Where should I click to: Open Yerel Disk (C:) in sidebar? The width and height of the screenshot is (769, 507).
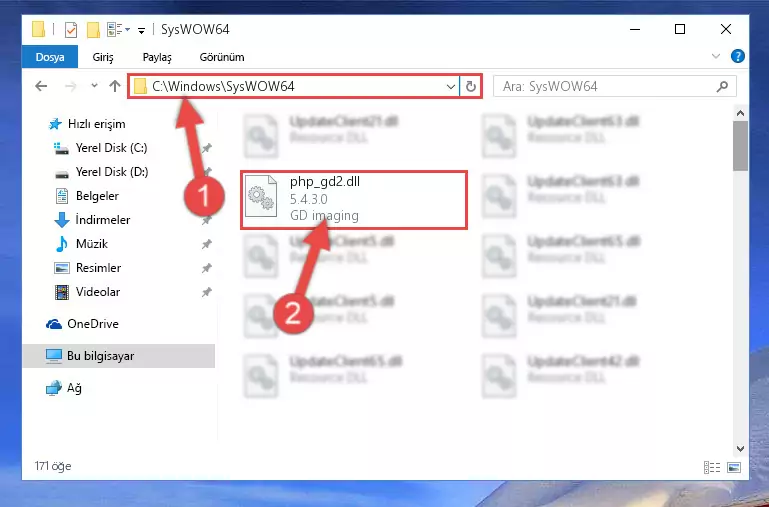111,148
